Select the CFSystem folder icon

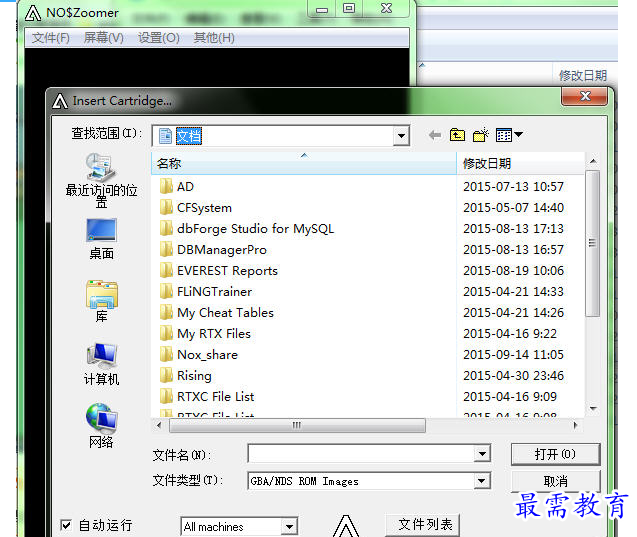166,208
